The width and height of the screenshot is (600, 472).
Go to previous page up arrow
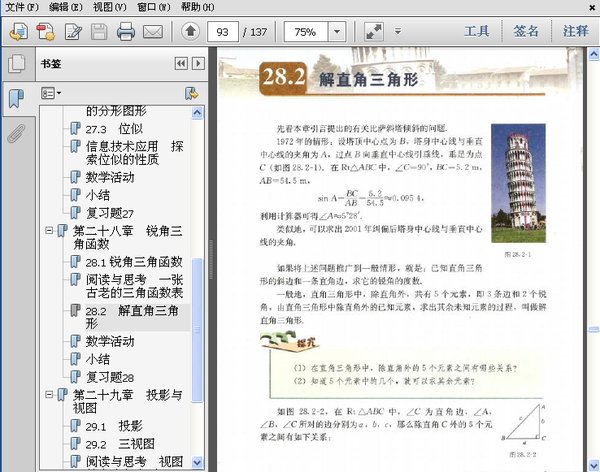pos(190,31)
